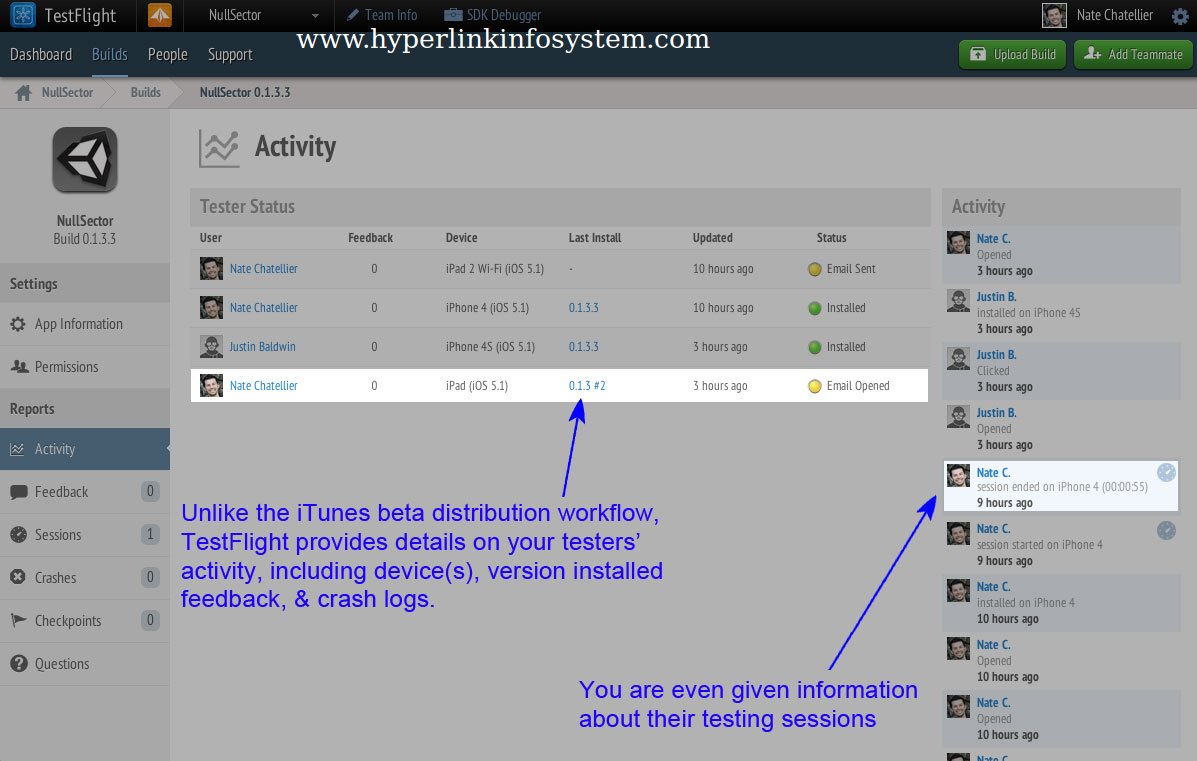Click the Feedback speech bubble icon
Image resolution: width=1197 pixels, height=761 pixels.
18,492
